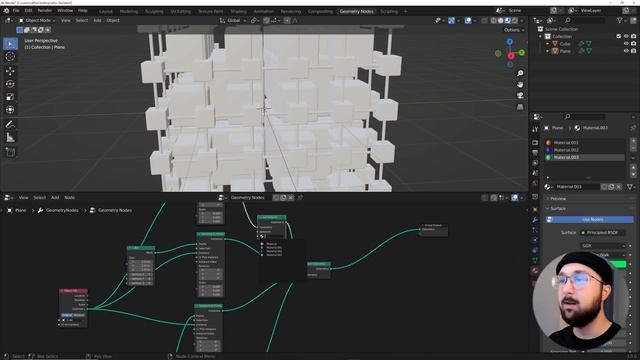Unlink Material.003 with X icon
Image resolution: width=640 pixels, height=360 pixels.
[619, 187]
